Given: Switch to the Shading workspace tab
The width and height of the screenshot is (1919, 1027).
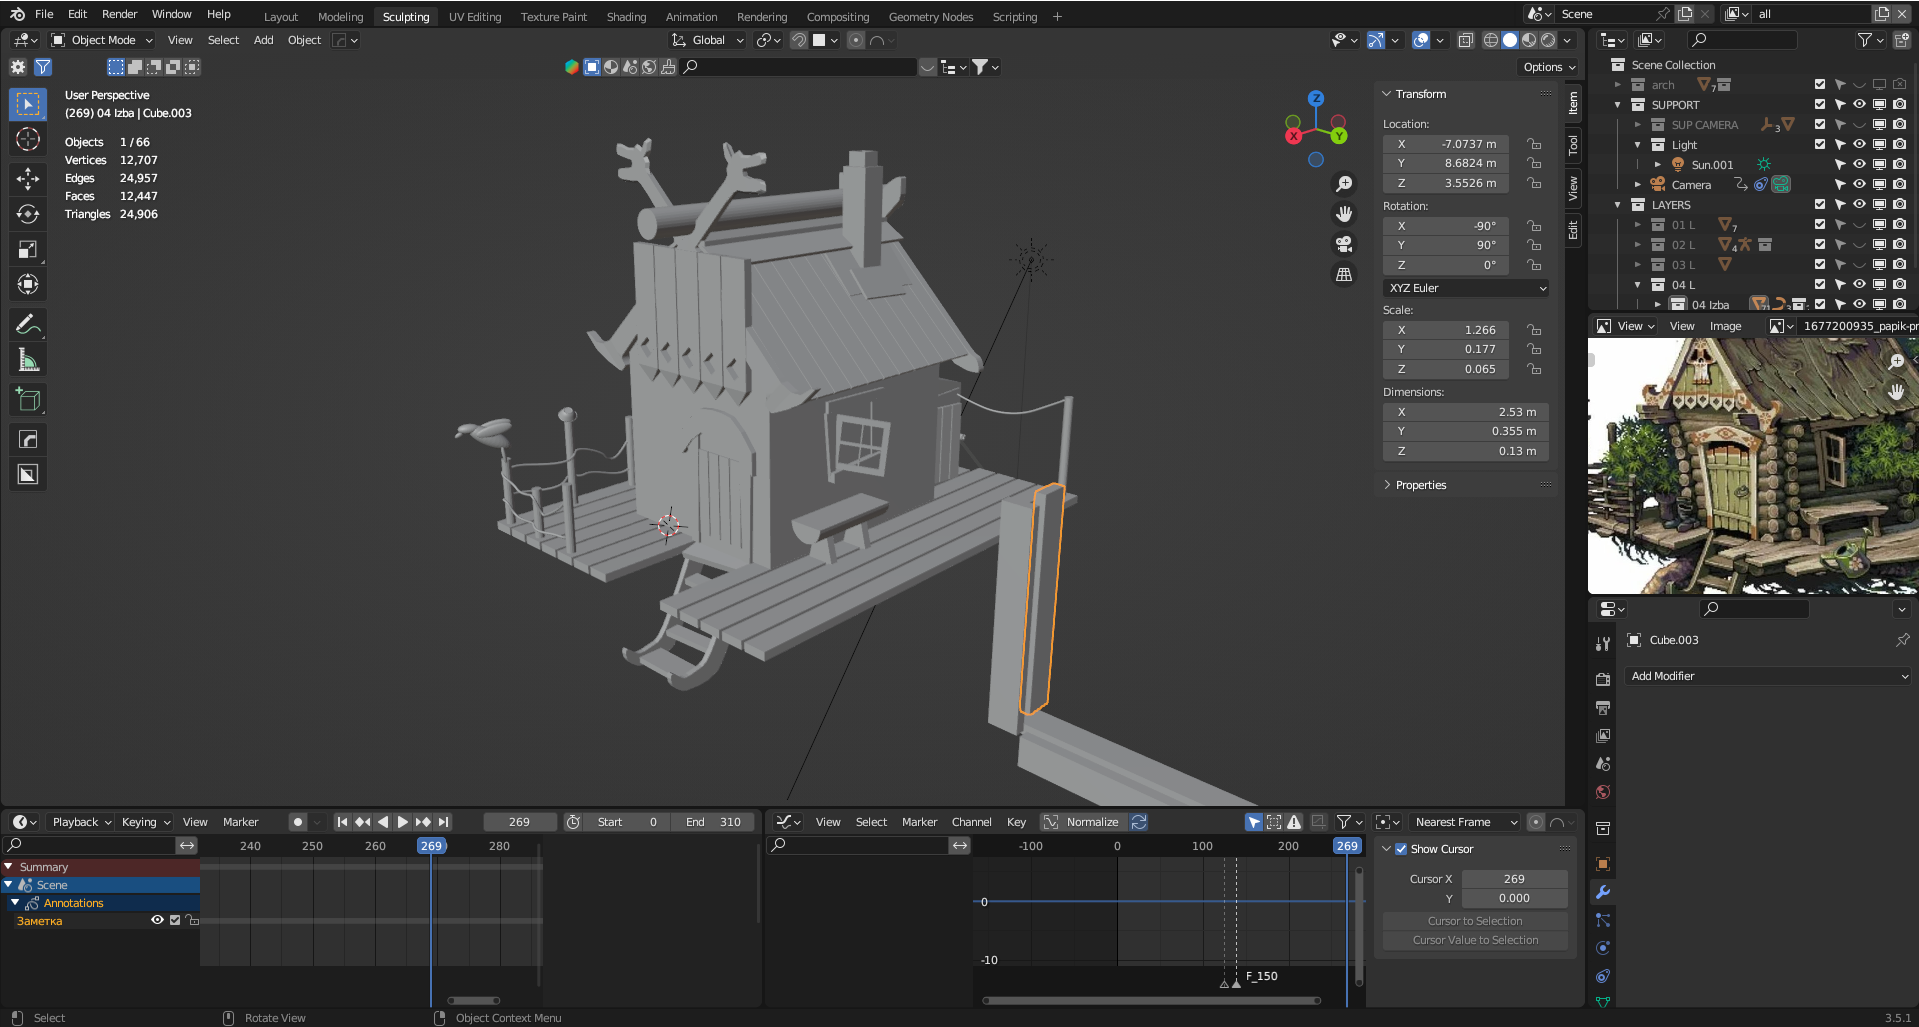Looking at the screenshot, I should click(x=626, y=17).
